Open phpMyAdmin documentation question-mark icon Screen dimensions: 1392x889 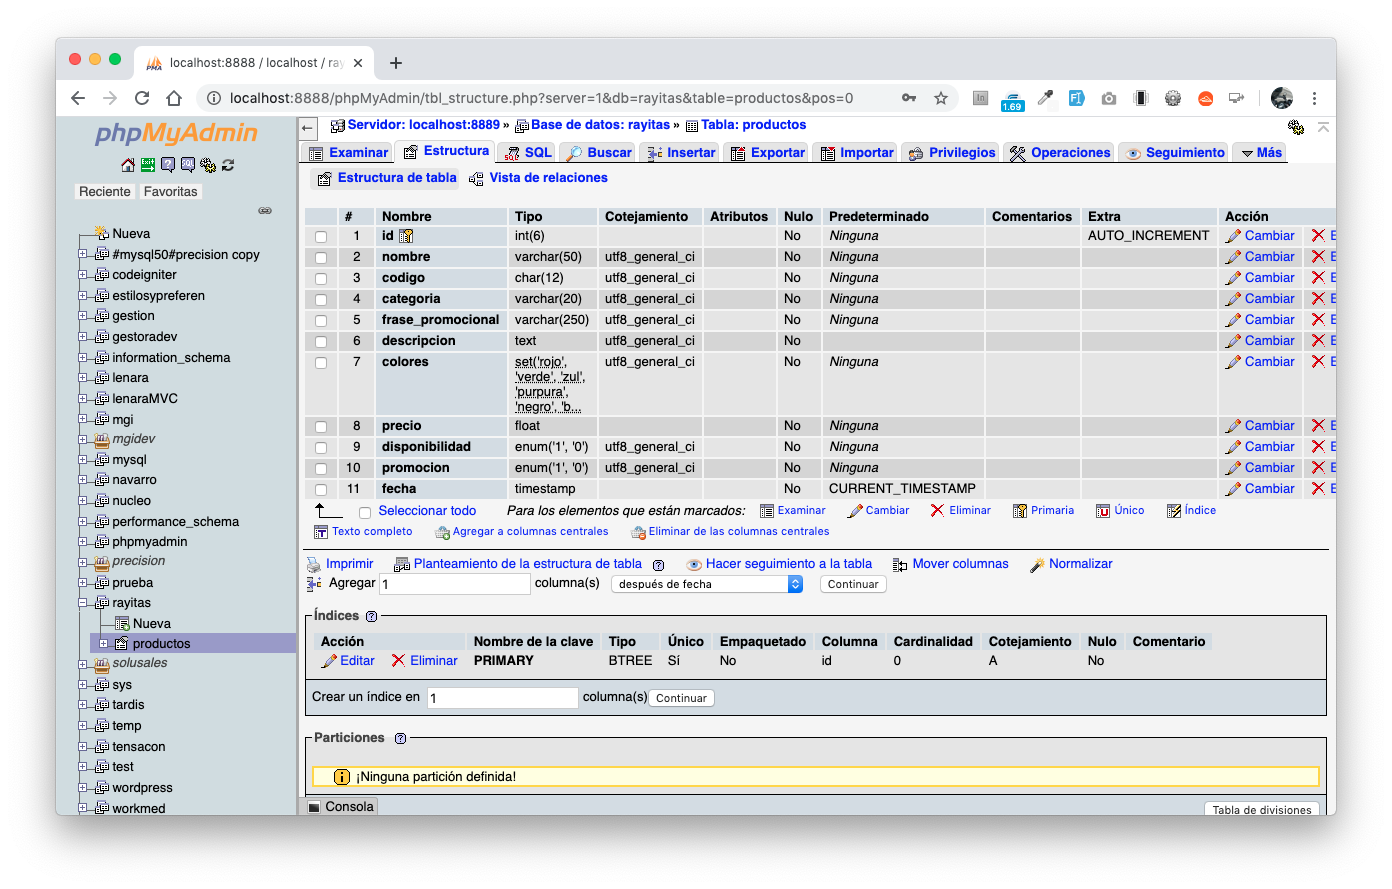click(168, 165)
